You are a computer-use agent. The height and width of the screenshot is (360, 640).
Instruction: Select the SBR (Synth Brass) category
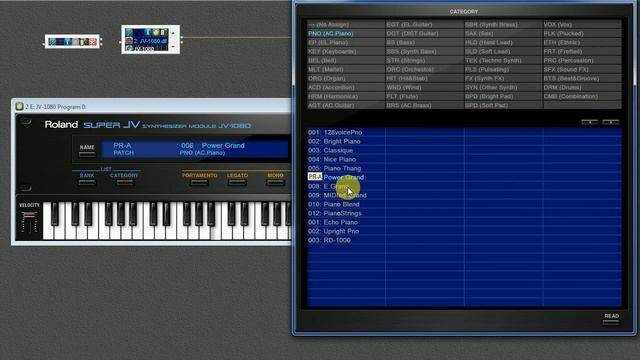[x=503, y=24]
